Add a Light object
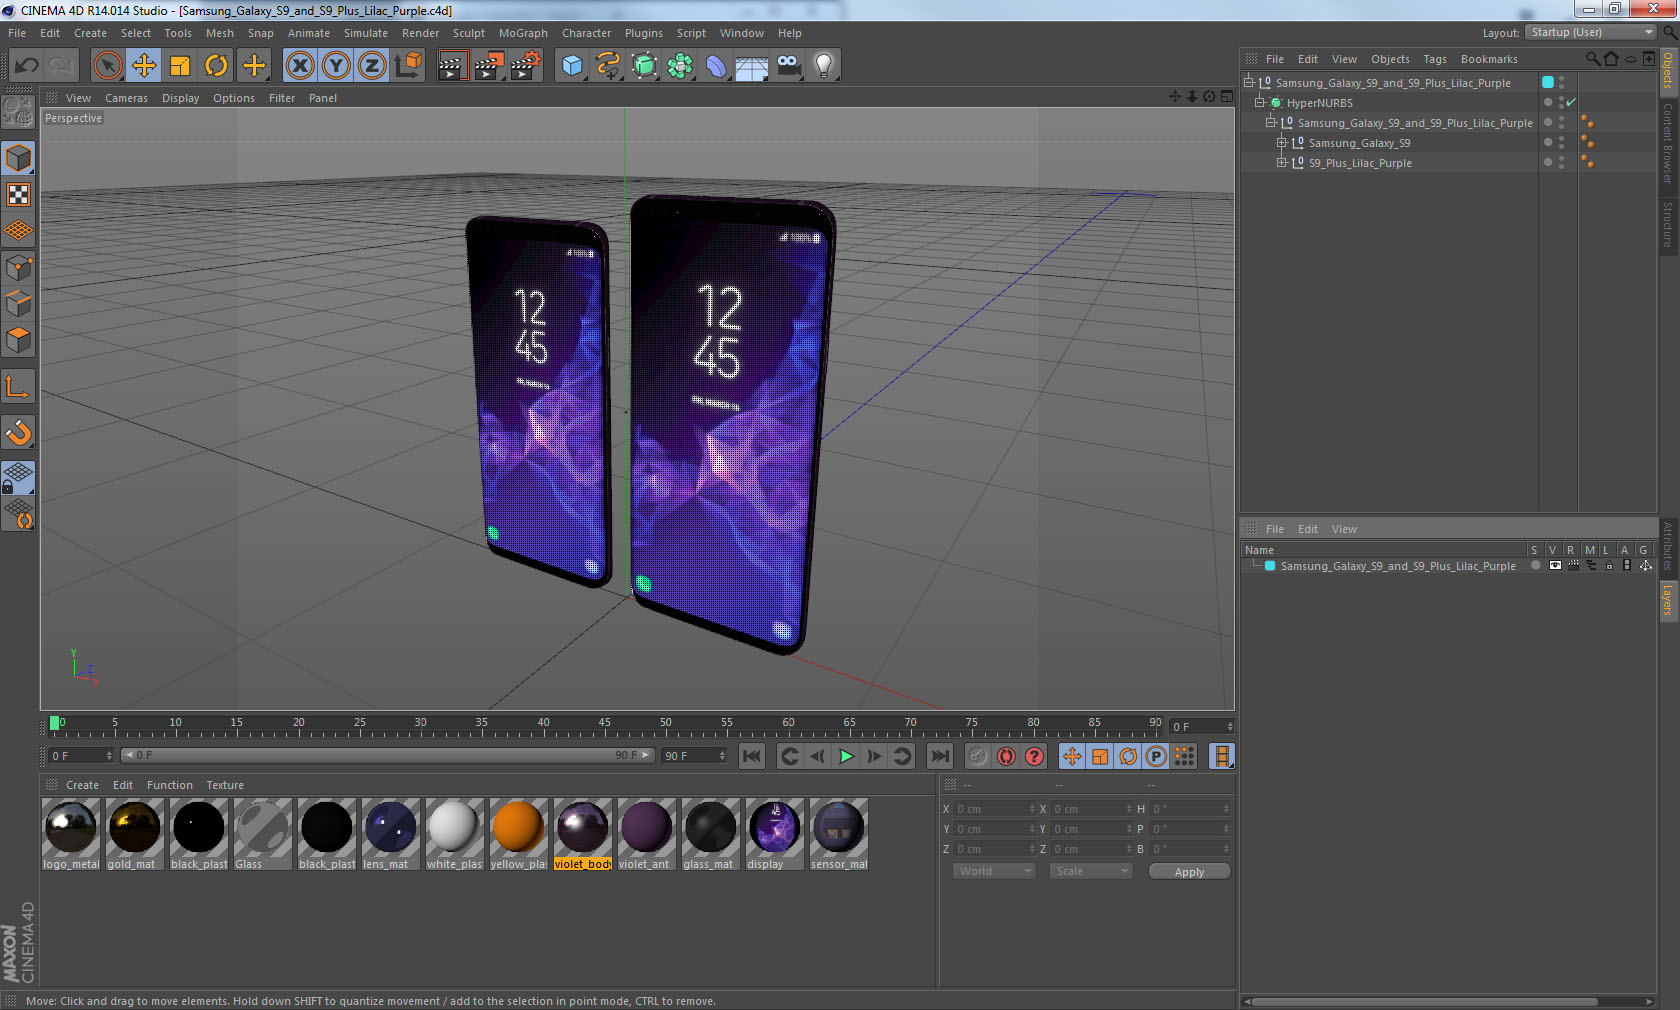Screen dimensions: 1680x1010 (x=824, y=66)
